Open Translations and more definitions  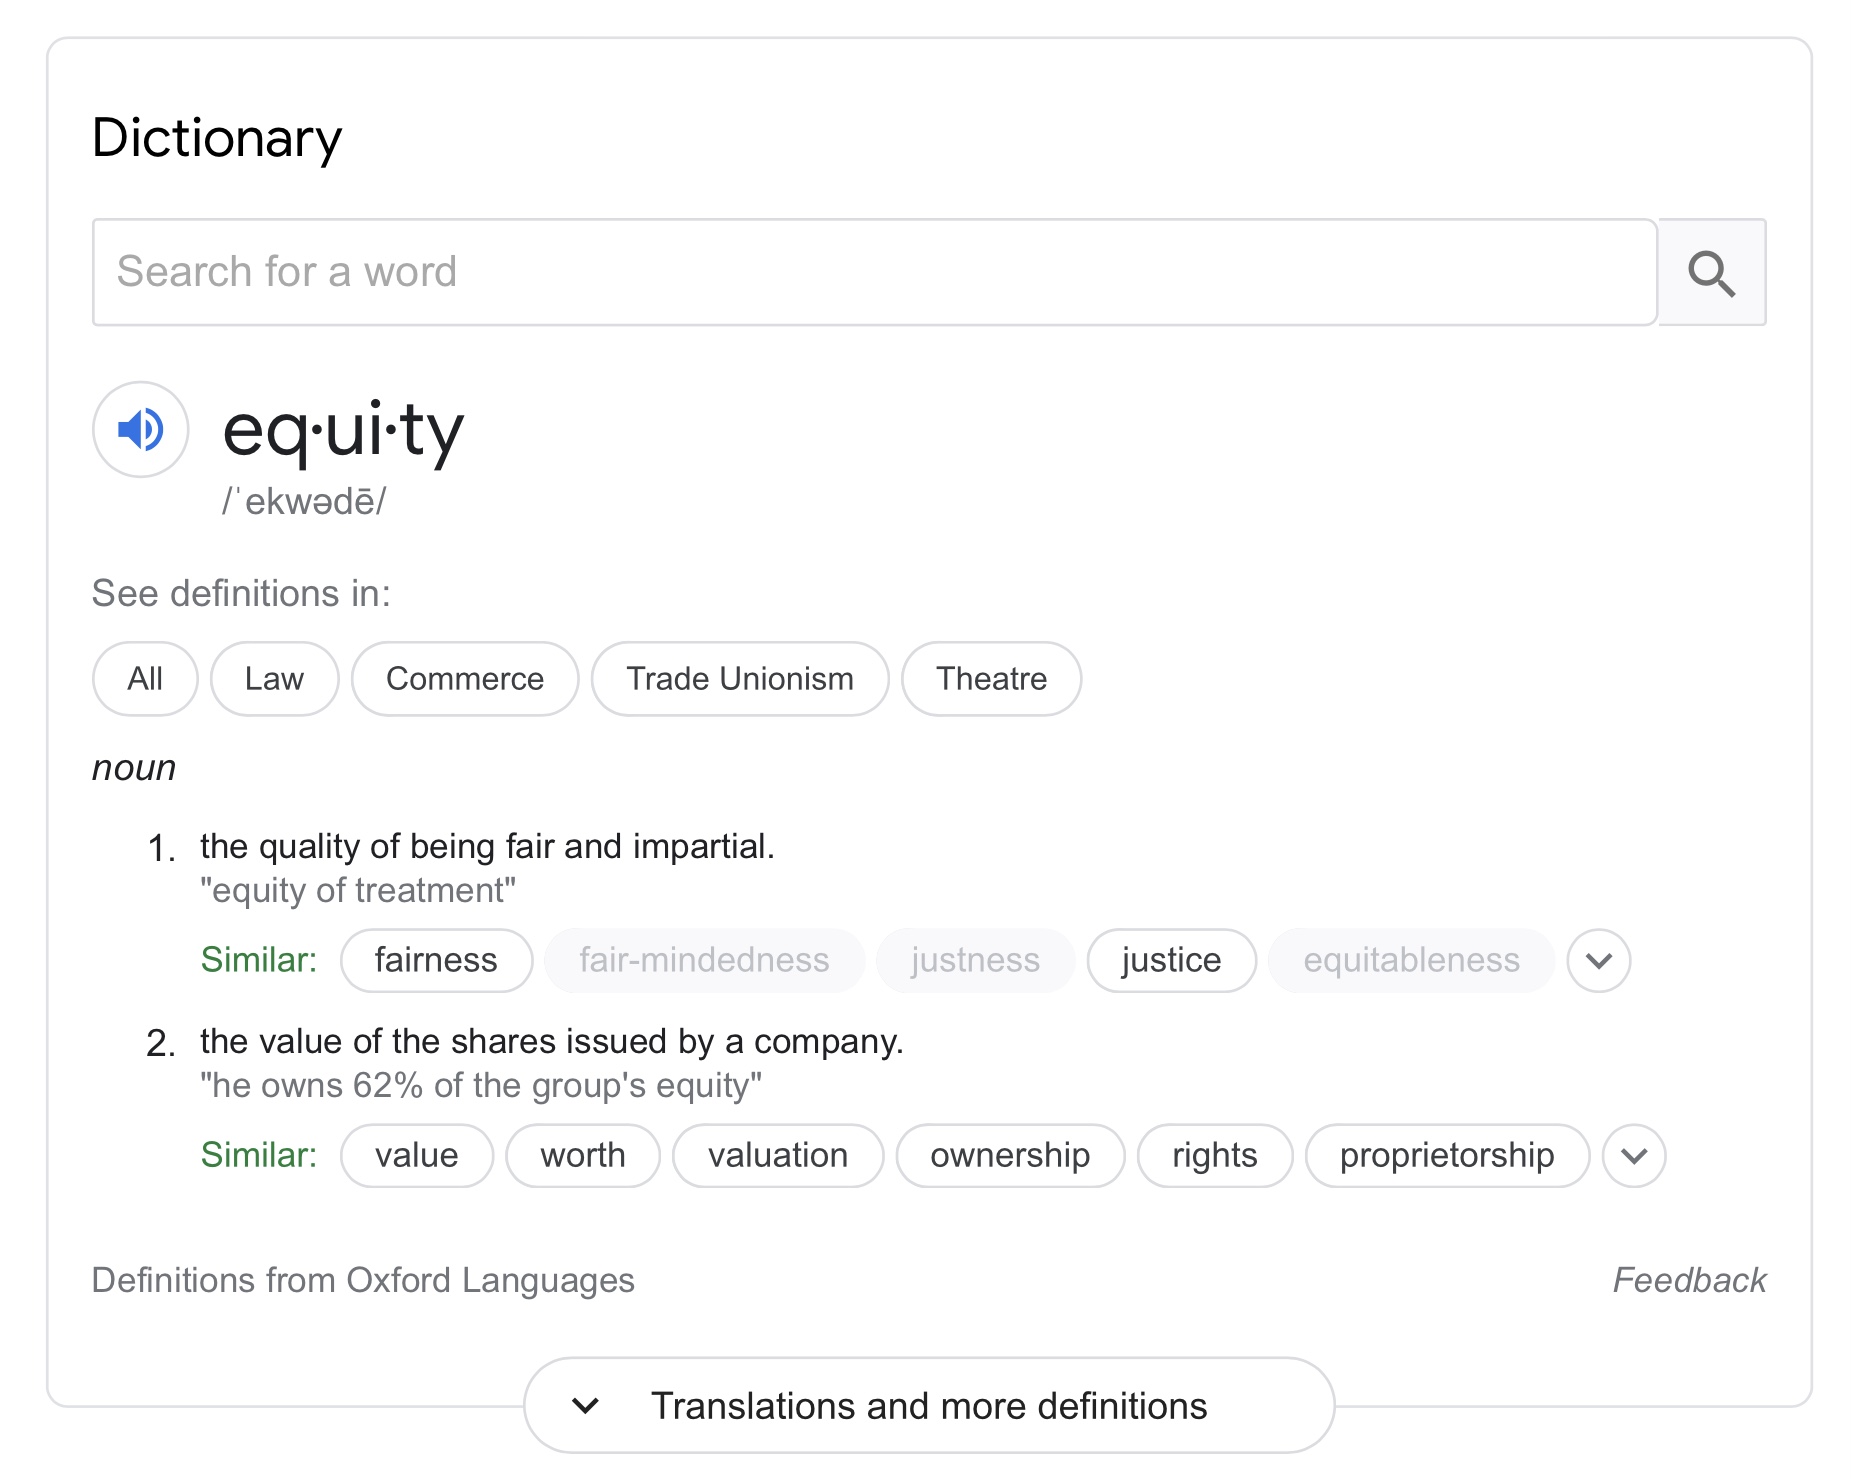point(929,1406)
